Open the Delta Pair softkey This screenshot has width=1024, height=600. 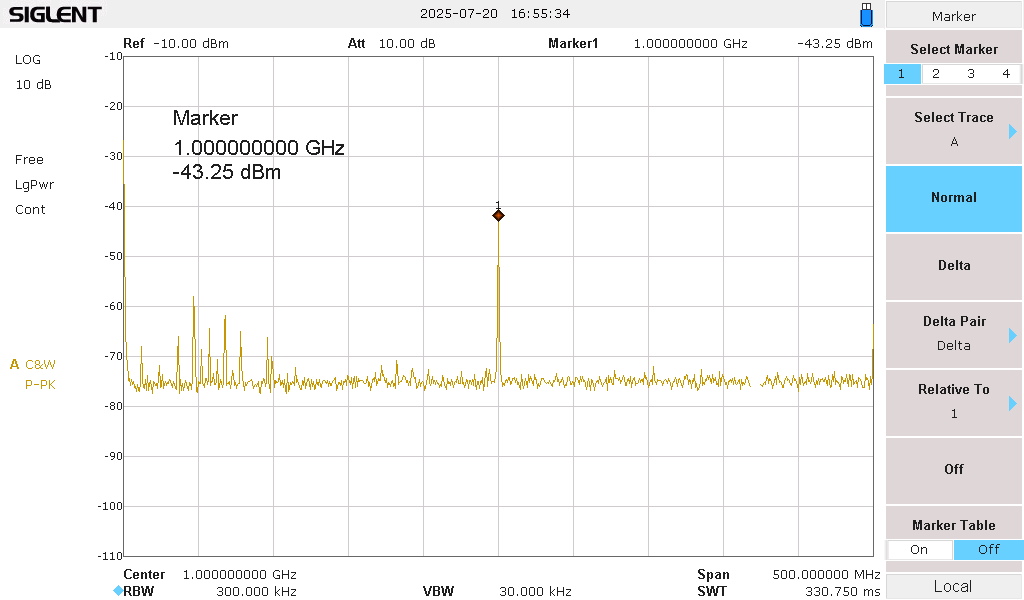click(x=954, y=334)
